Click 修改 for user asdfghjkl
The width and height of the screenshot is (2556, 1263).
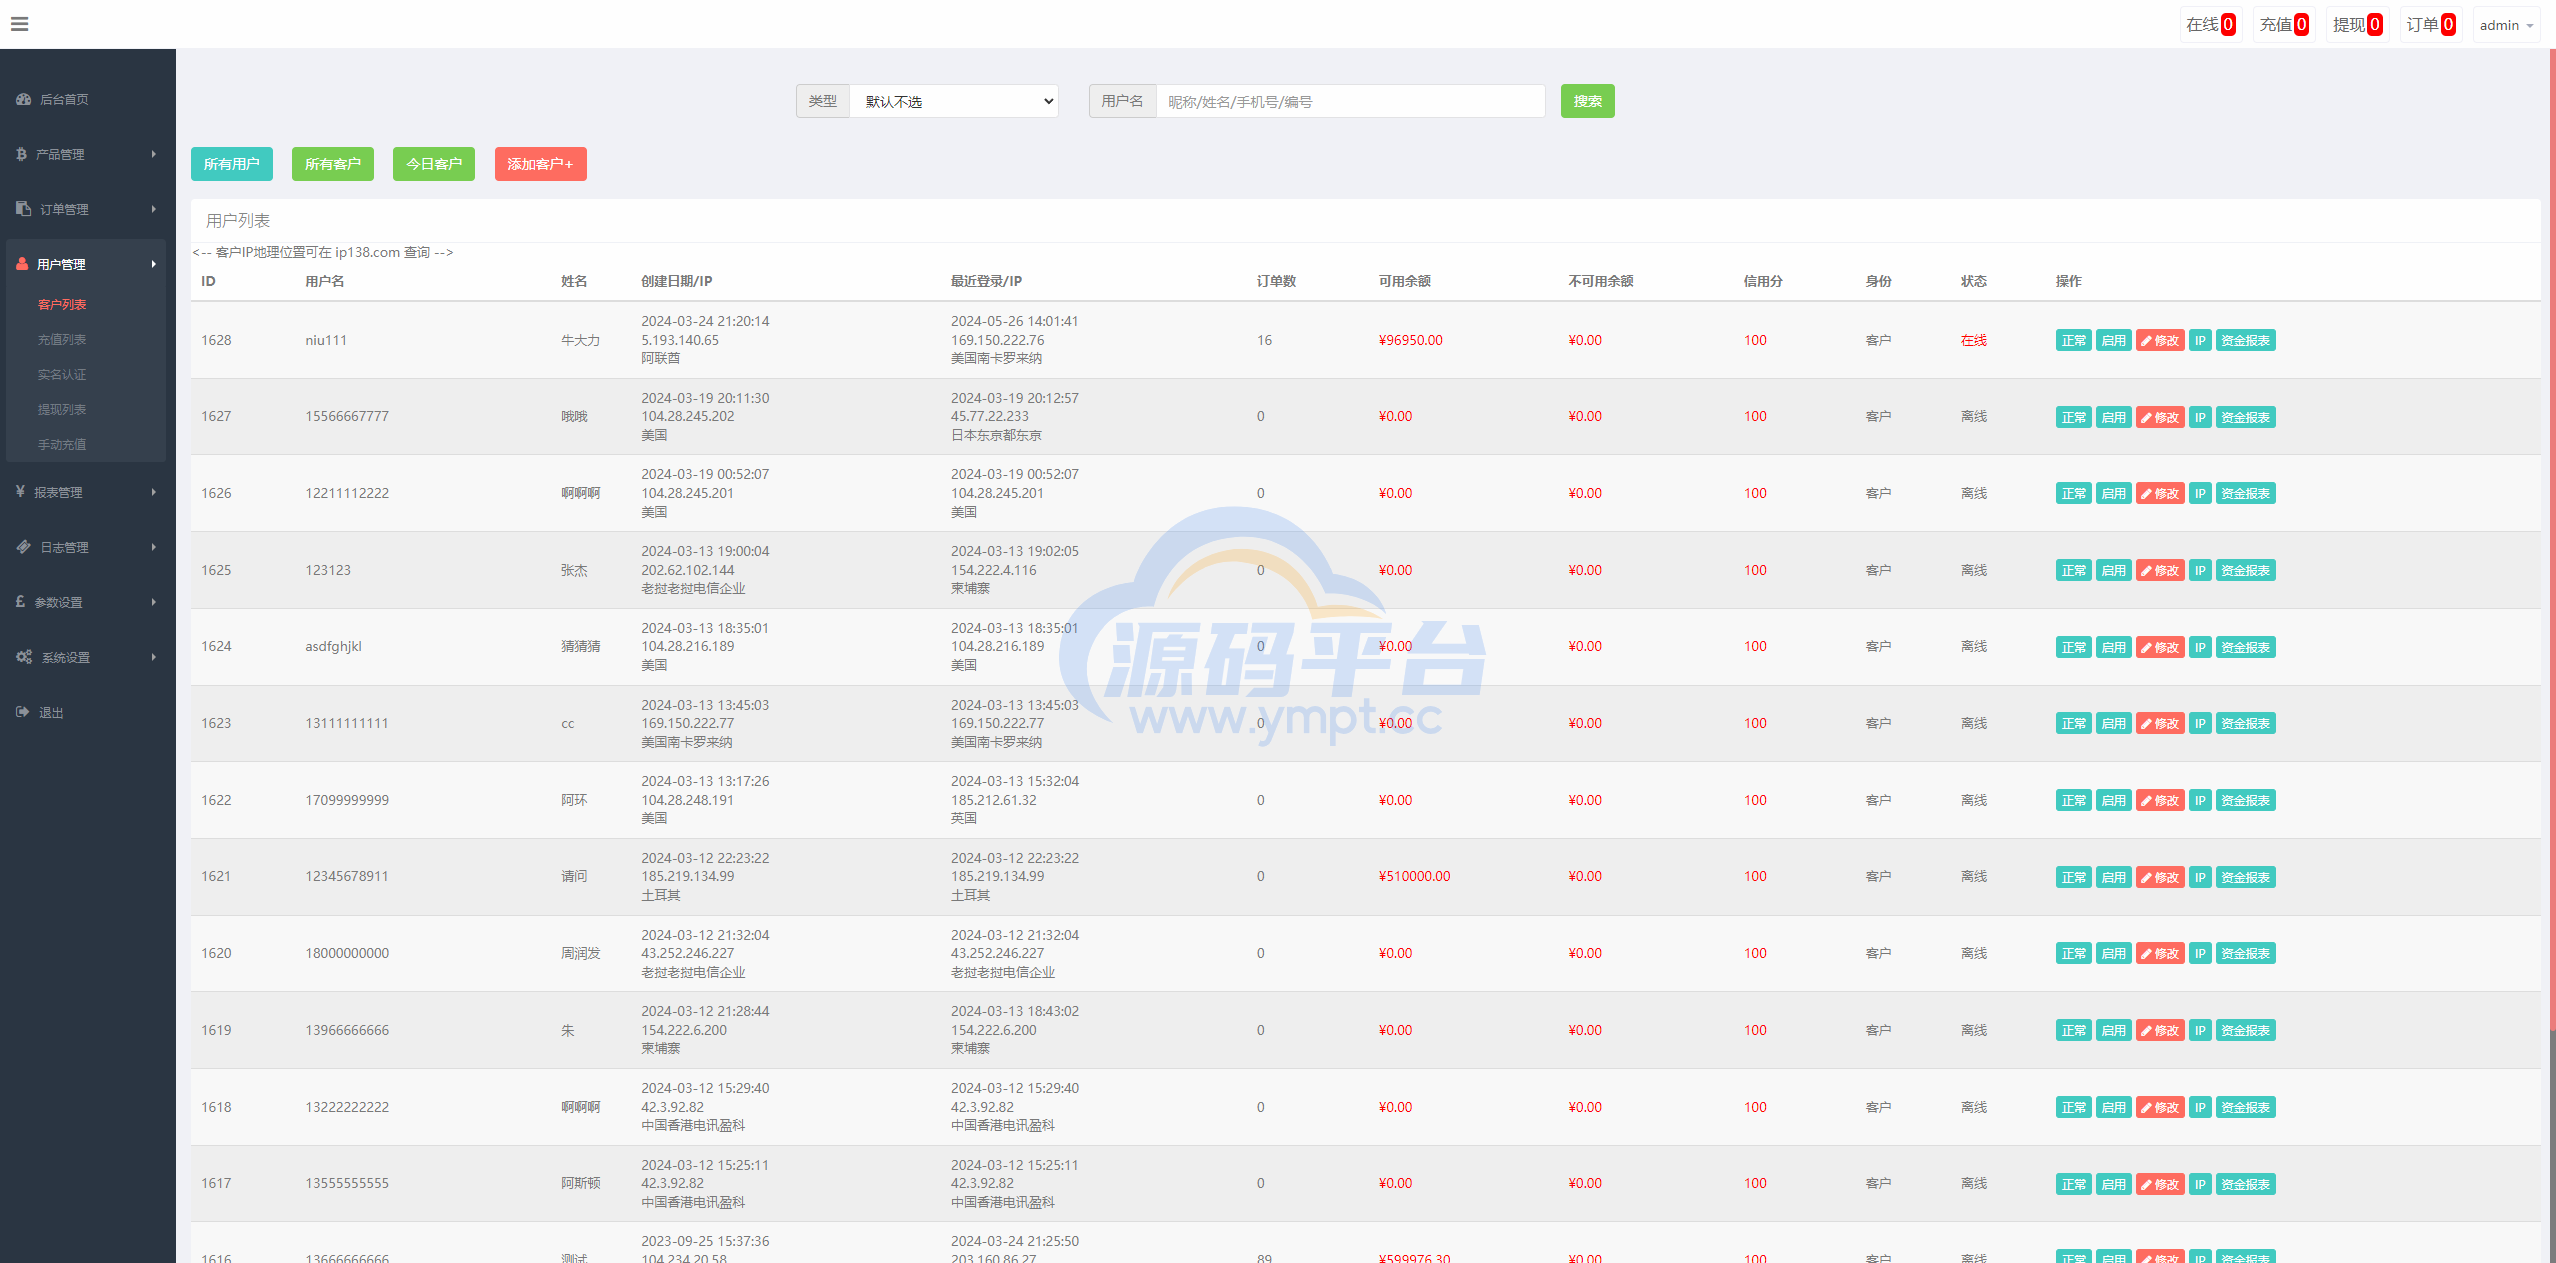[x=2160, y=647]
